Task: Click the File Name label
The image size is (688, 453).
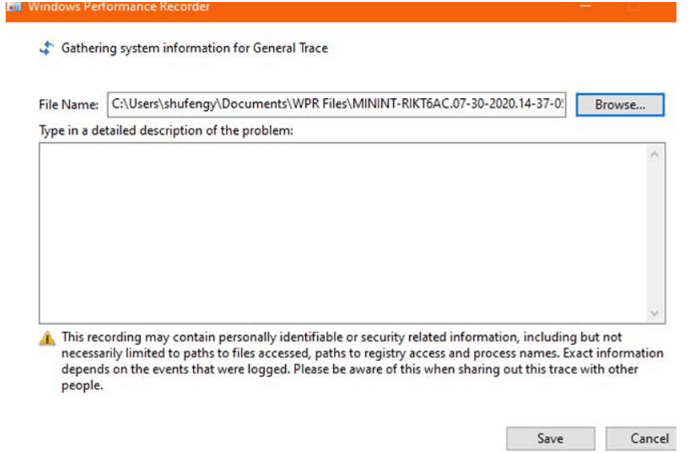Action: (x=69, y=104)
